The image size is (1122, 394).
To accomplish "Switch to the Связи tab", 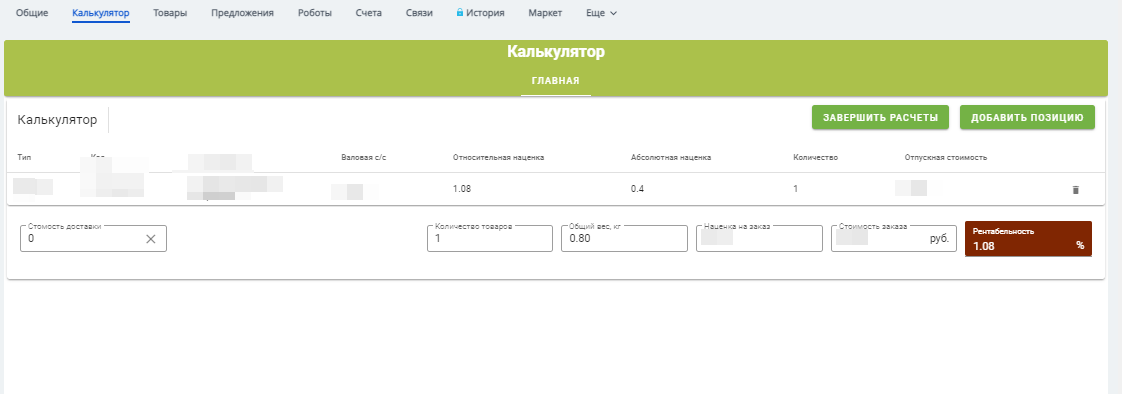I will pyautogui.click(x=419, y=13).
